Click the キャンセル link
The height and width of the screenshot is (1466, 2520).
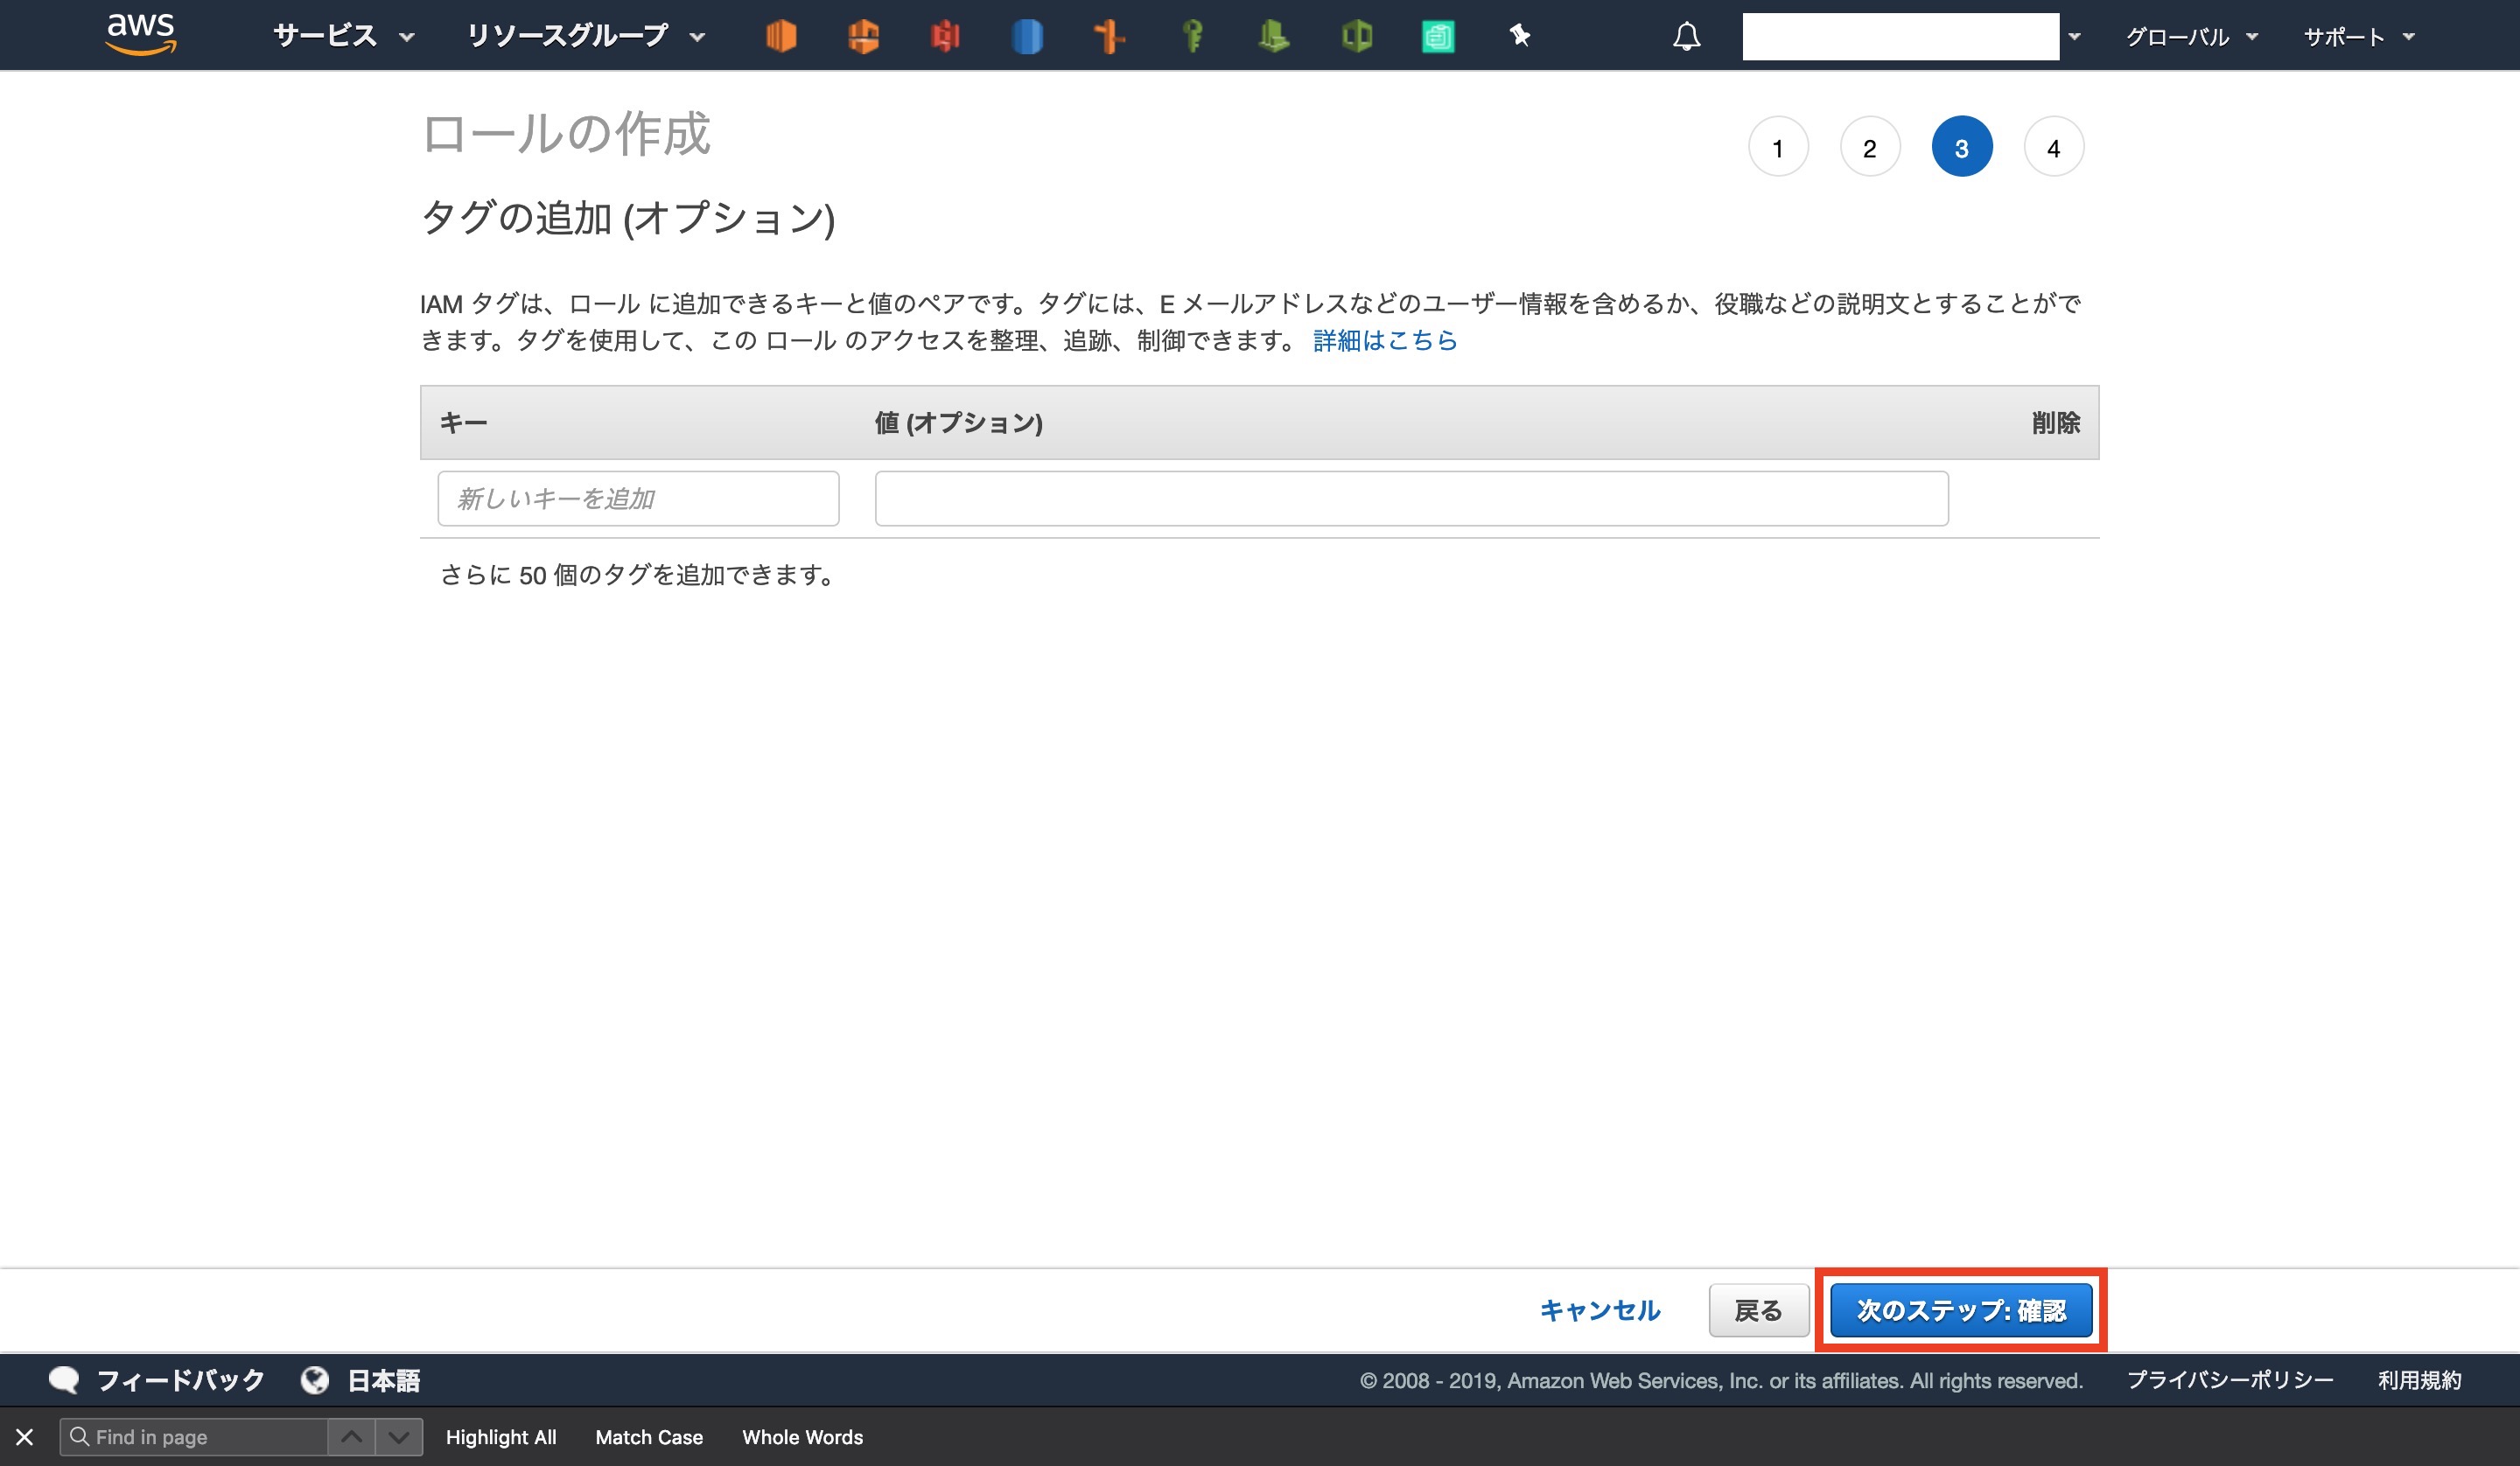[1599, 1310]
